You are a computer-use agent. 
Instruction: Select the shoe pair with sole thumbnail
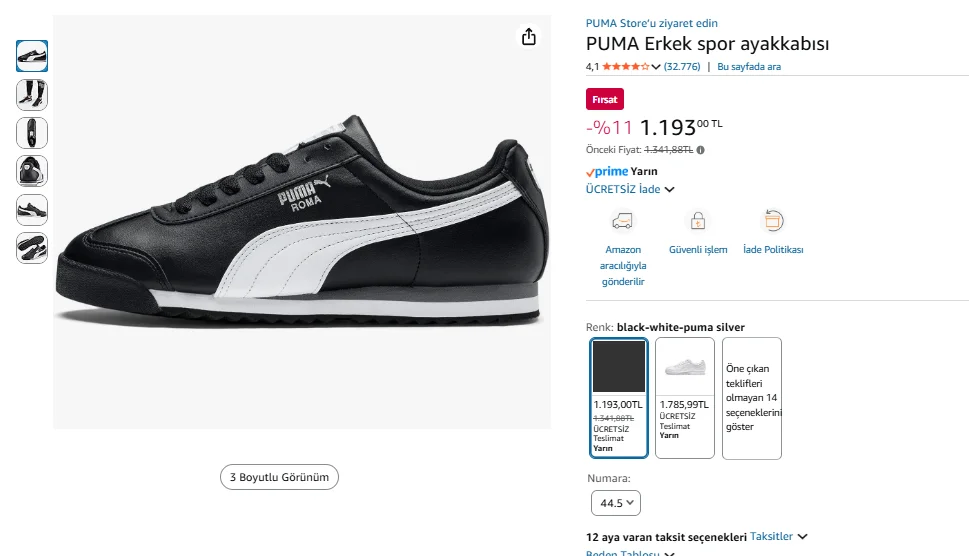pos(32,247)
